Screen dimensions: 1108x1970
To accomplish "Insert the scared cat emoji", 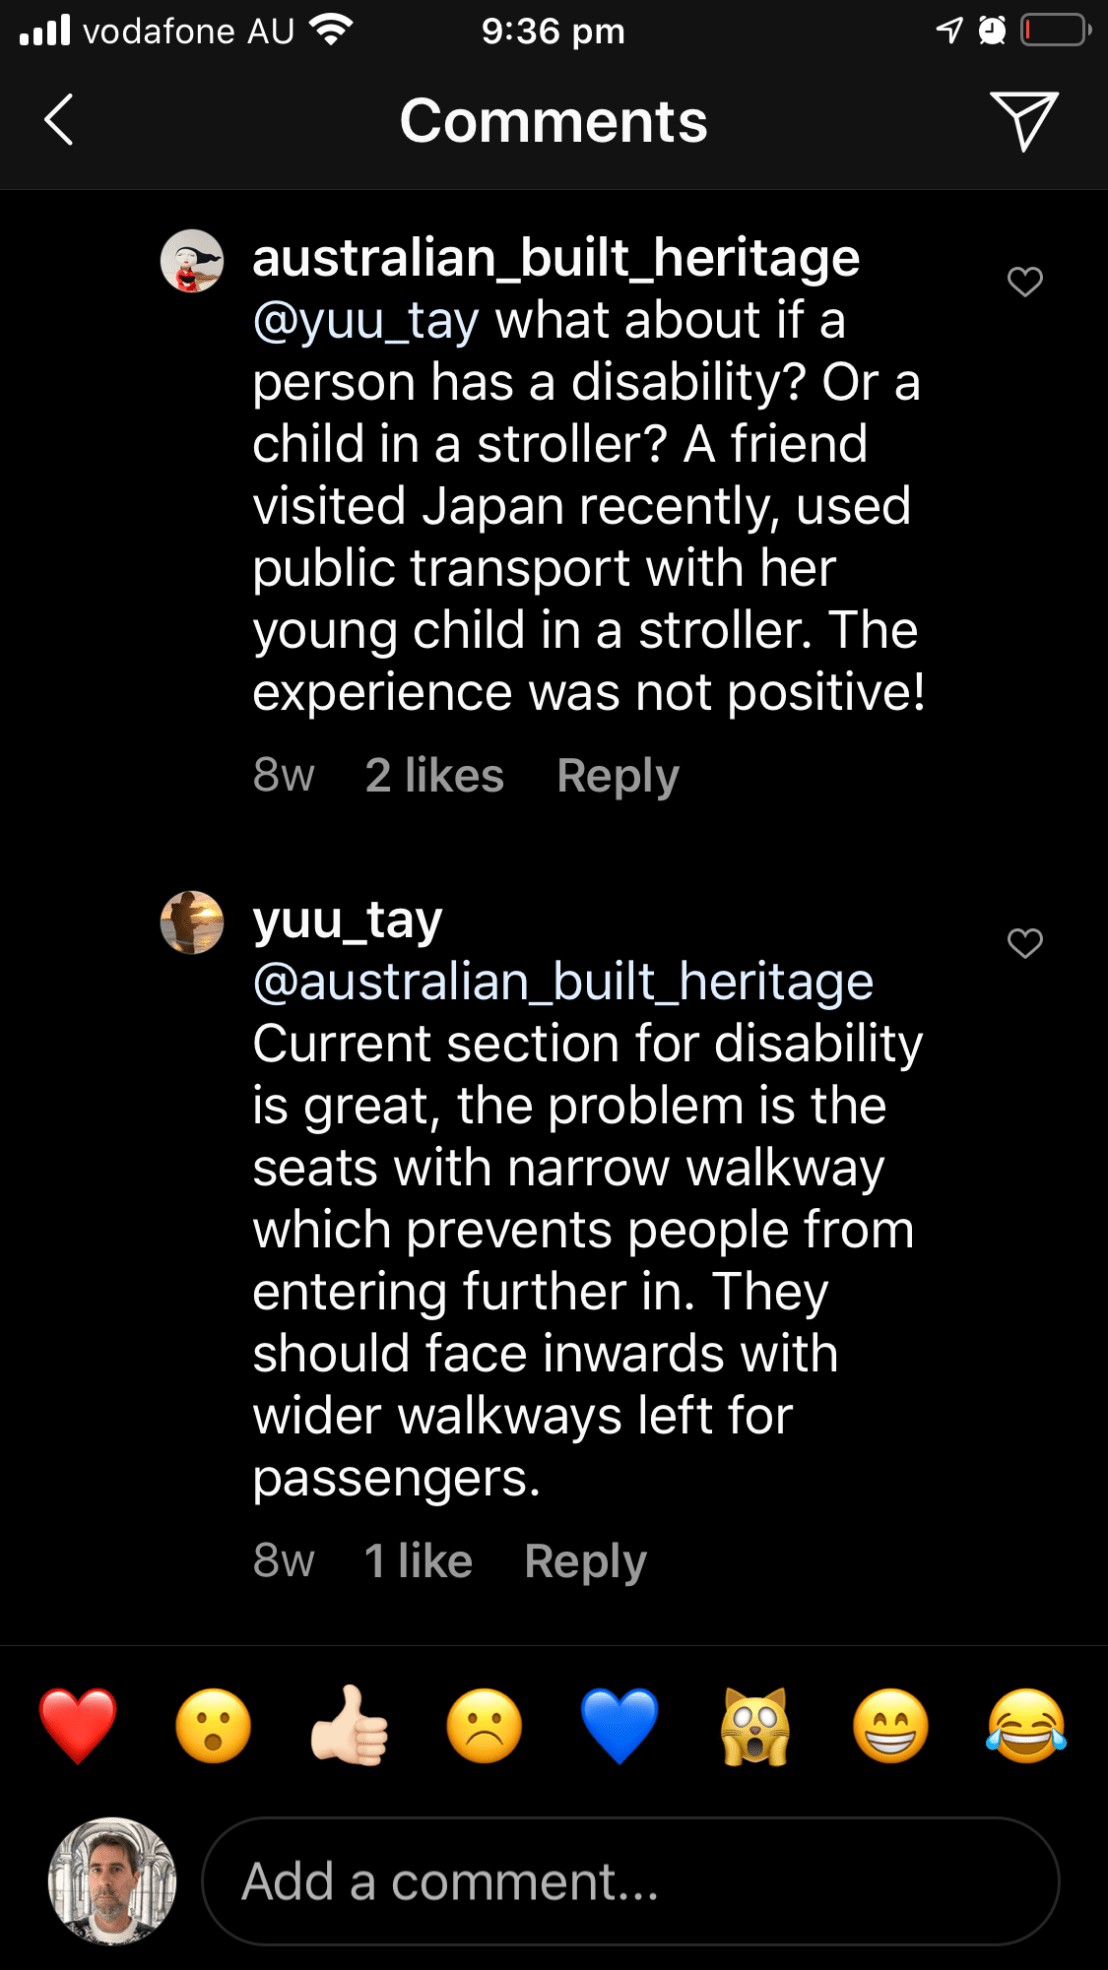I will (755, 1726).
